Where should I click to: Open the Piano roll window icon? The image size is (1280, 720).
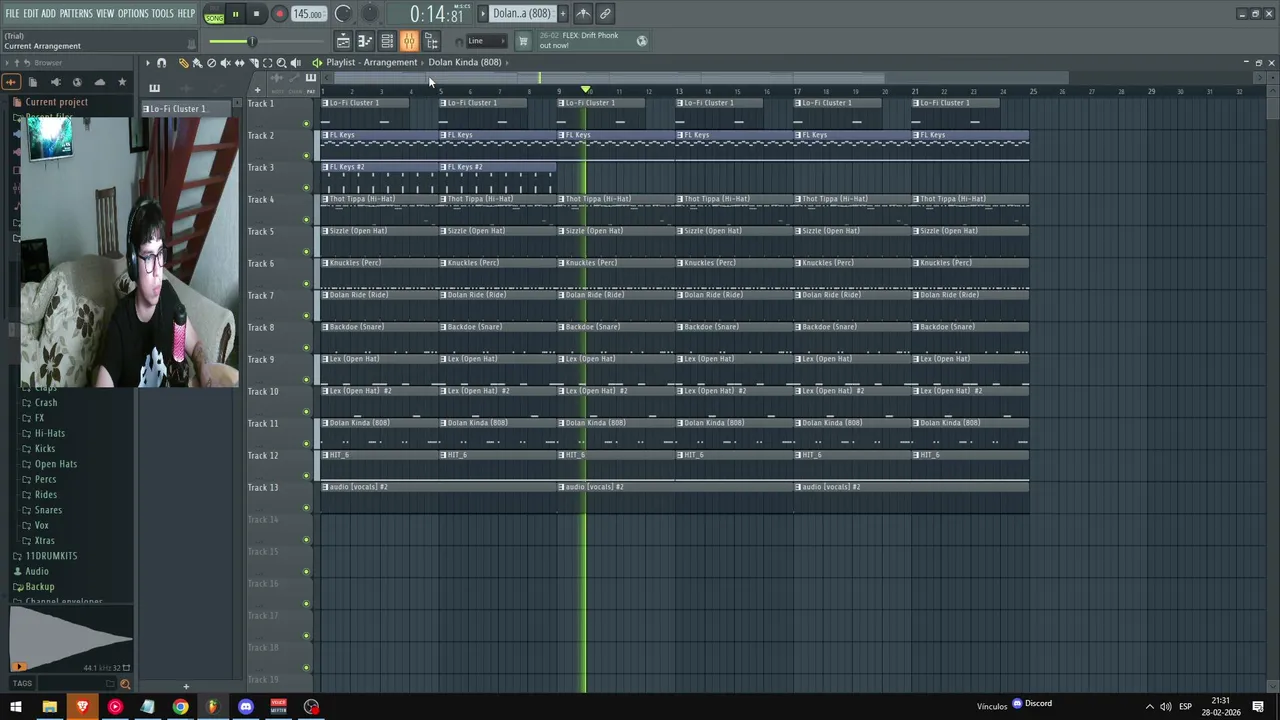tap(365, 41)
